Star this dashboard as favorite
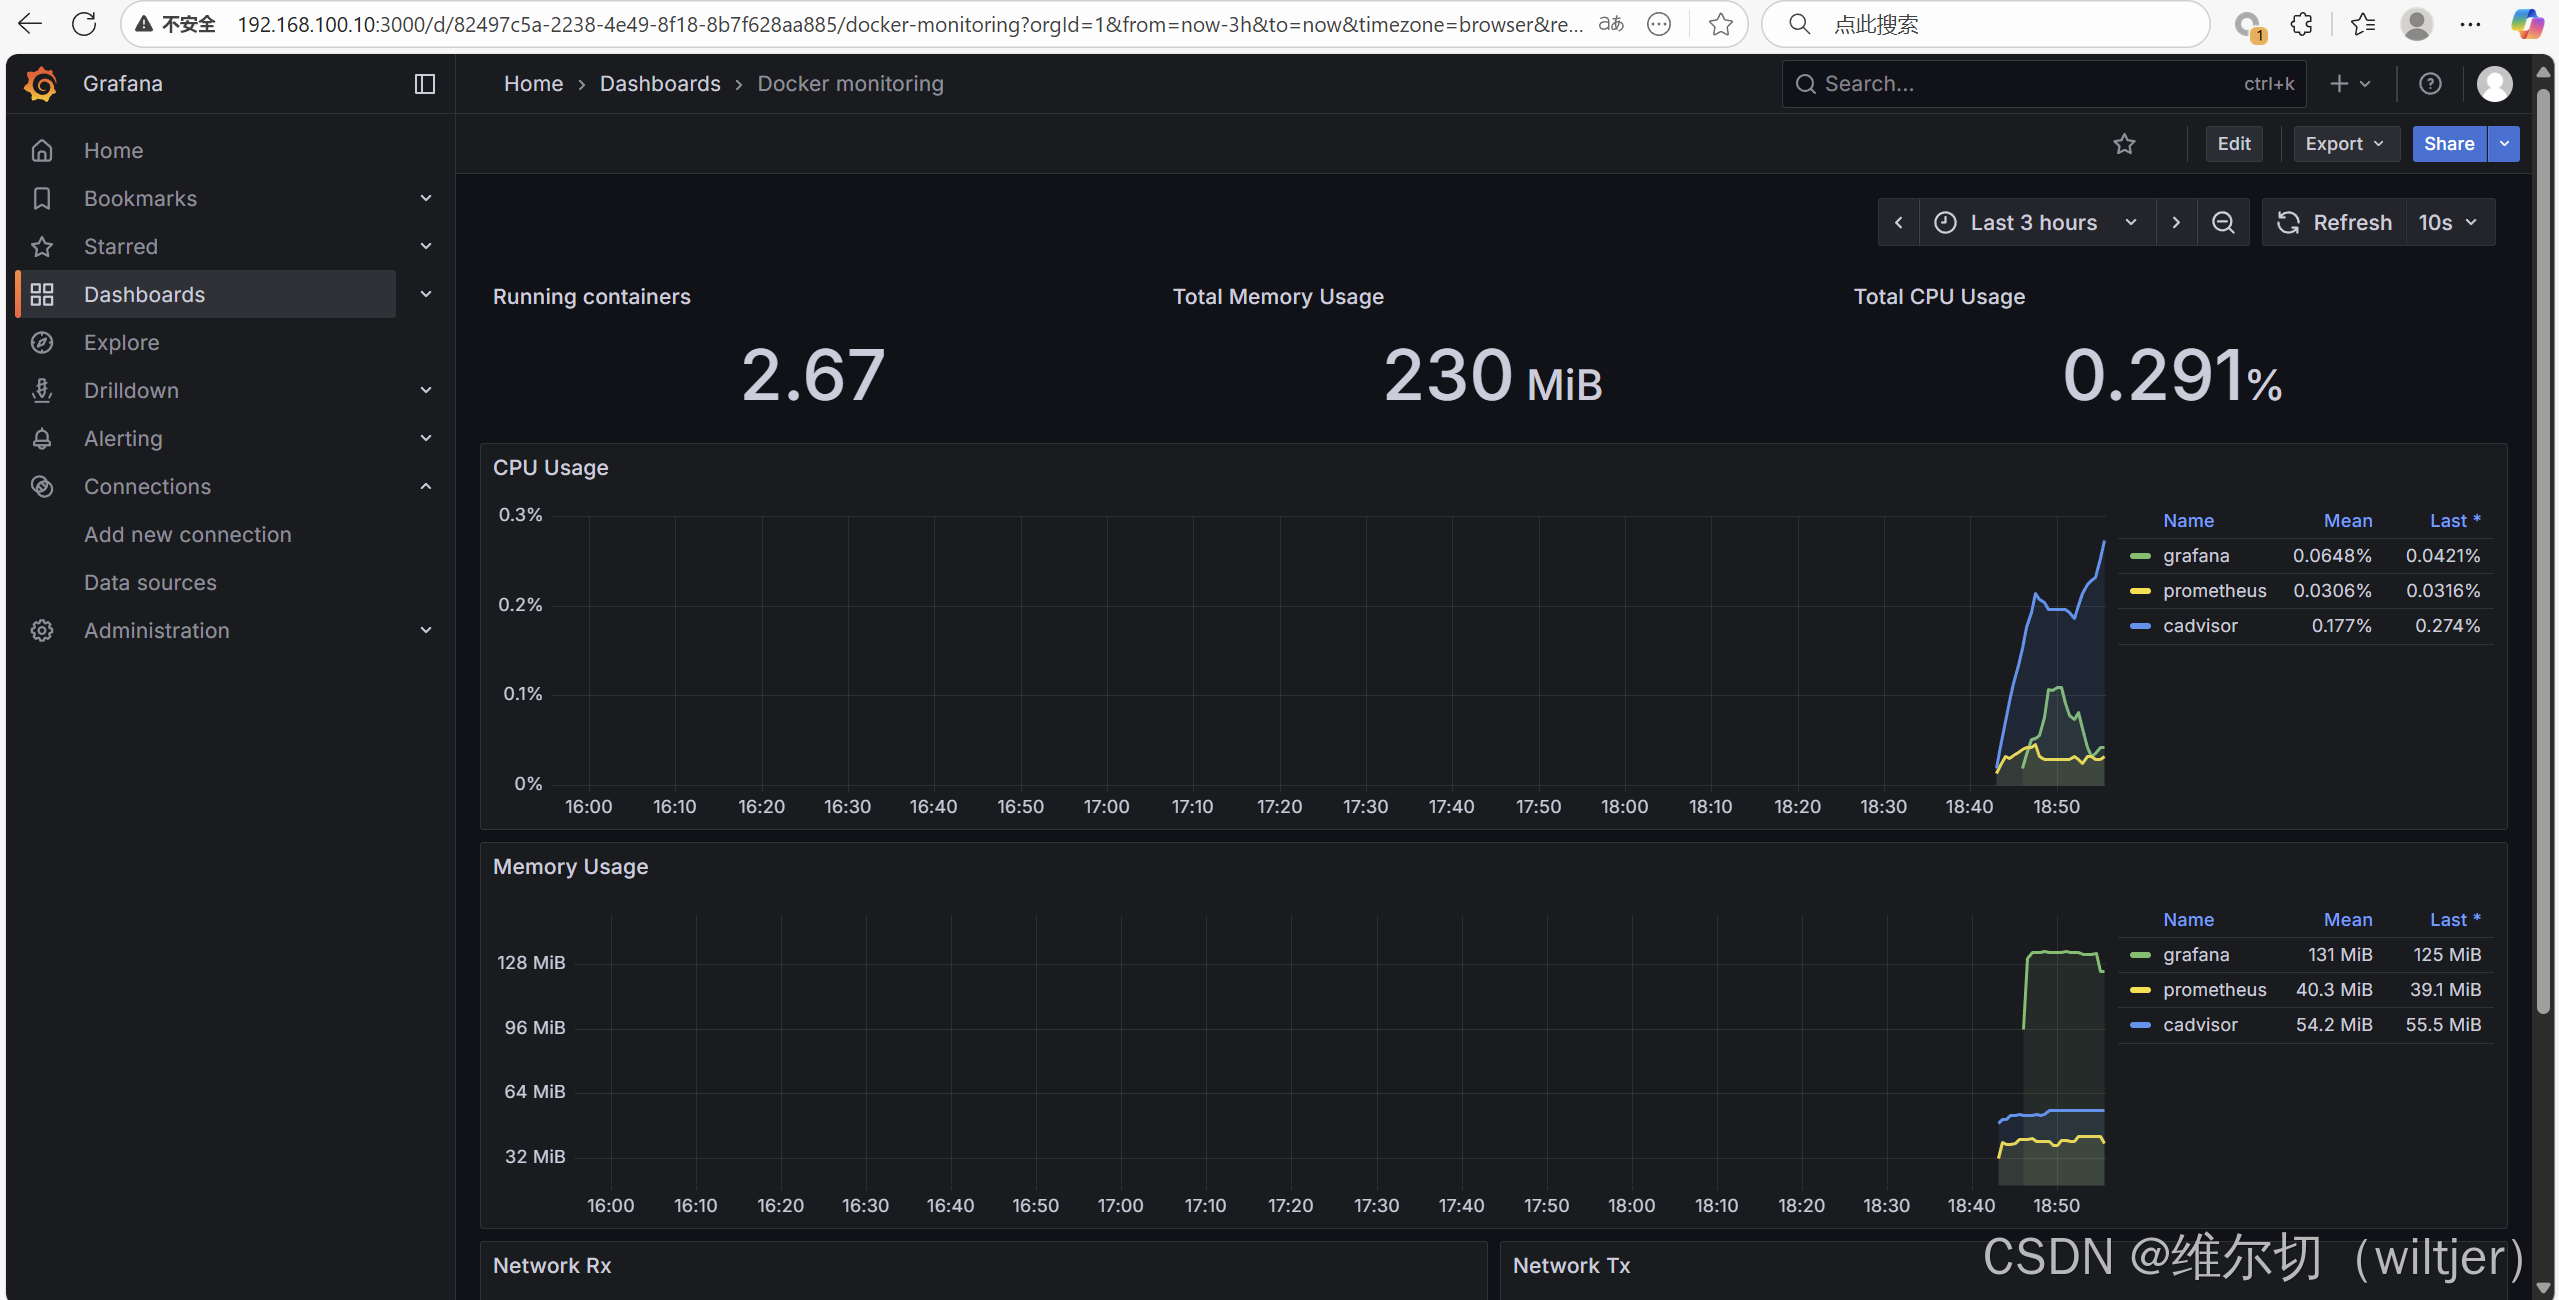Screen dimensions: 2559x1300 [x=2124, y=144]
